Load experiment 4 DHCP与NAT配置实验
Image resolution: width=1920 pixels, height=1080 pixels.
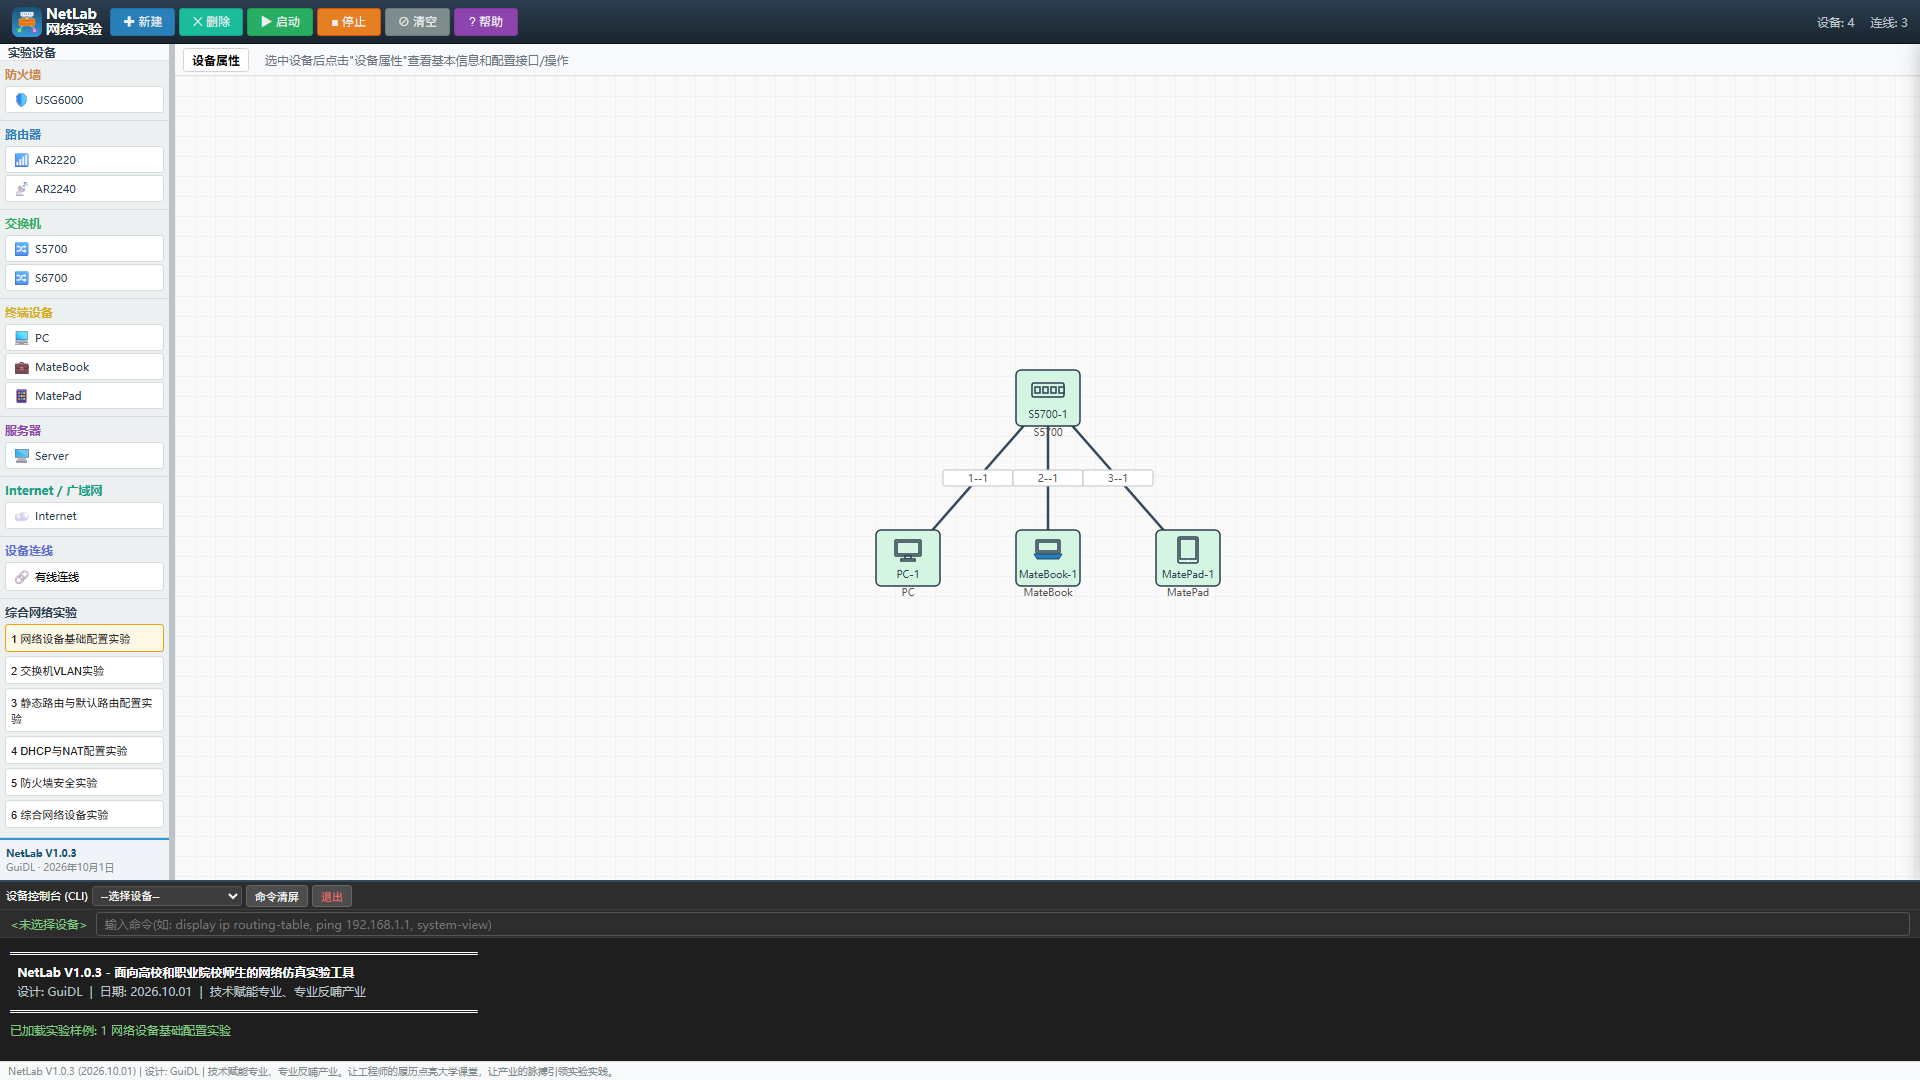pos(84,751)
